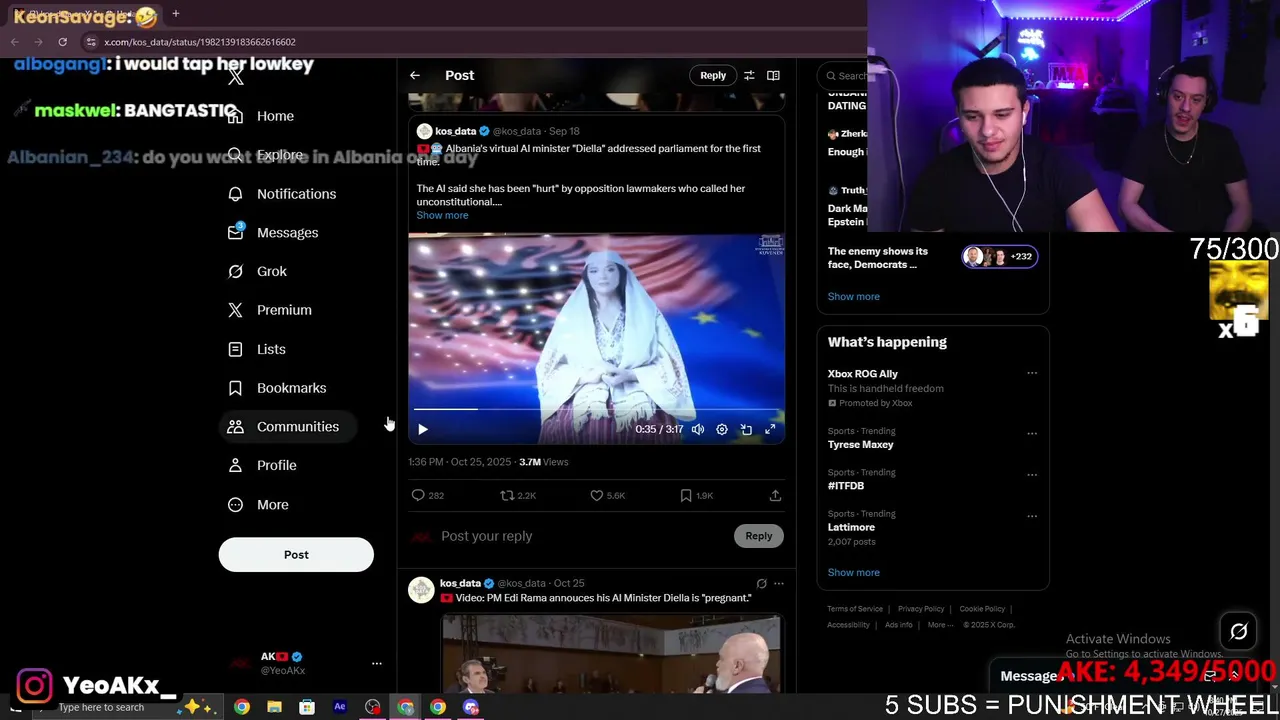Open 'The enemy shows its face' story
The image size is (1280, 720).
pyautogui.click(x=878, y=258)
